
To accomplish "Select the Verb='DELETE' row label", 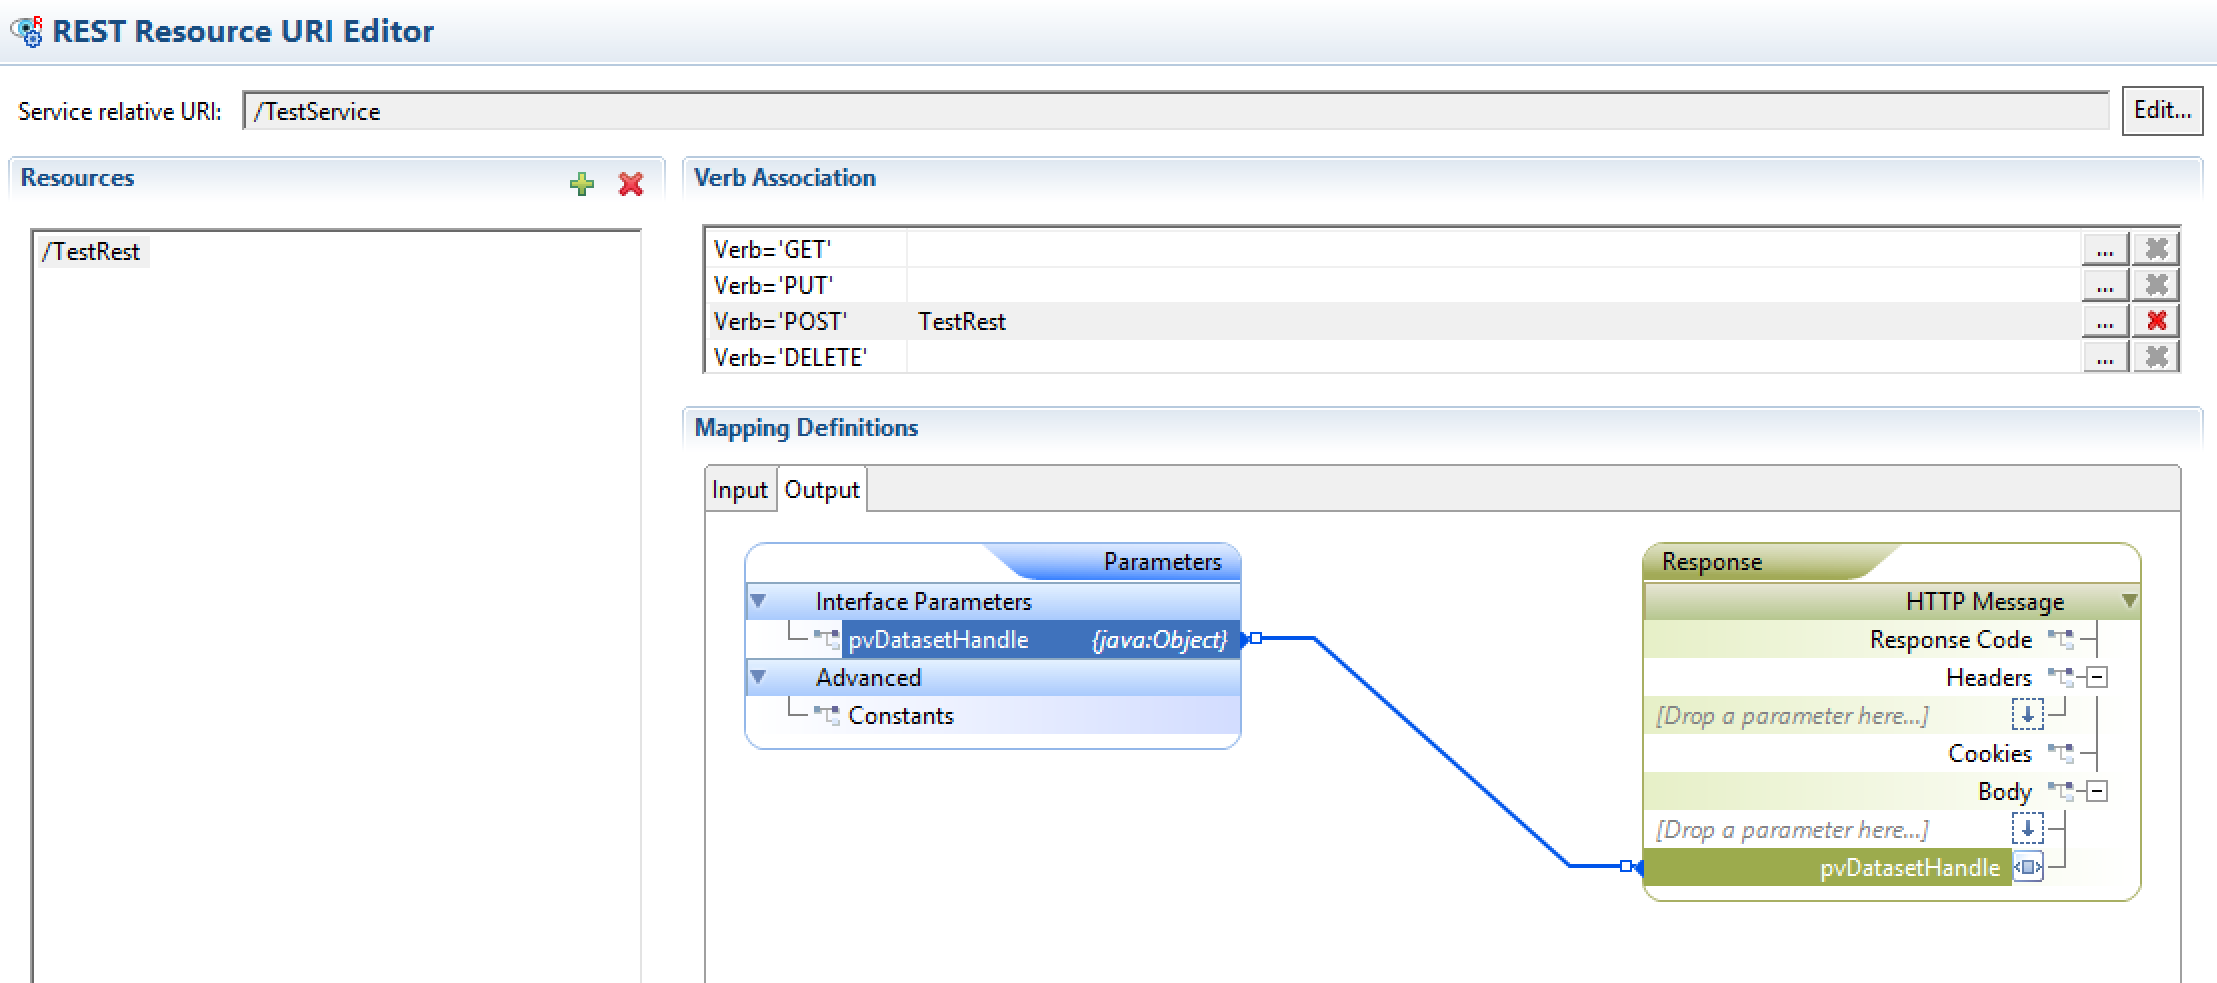I will [790, 357].
